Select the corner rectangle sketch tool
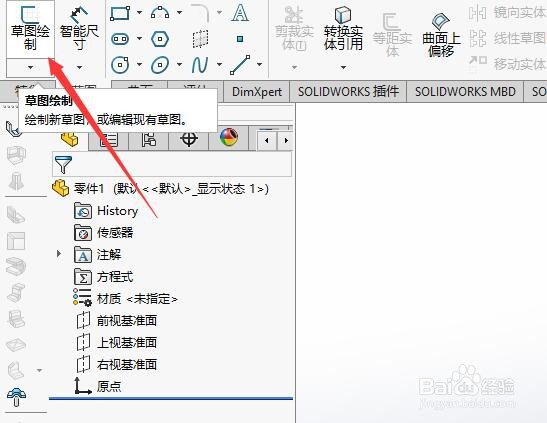Image resolution: width=547 pixels, height=423 pixels. (120, 13)
